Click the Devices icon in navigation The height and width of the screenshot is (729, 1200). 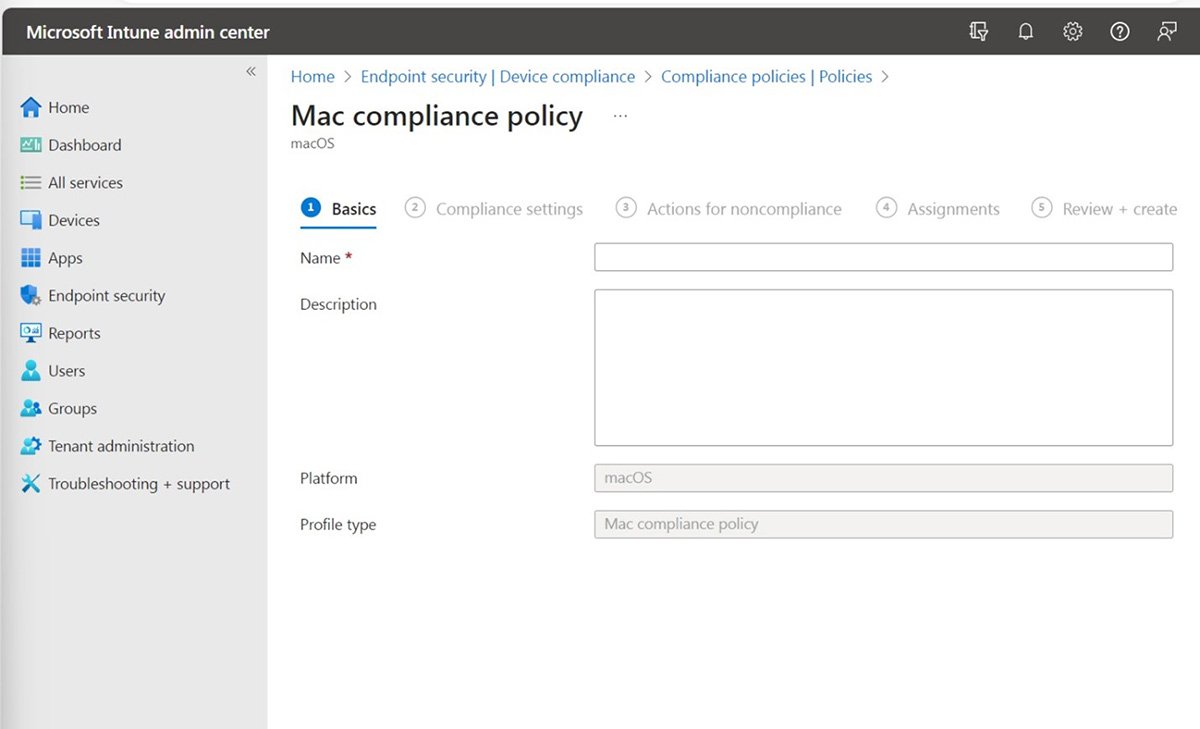coord(31,221)
